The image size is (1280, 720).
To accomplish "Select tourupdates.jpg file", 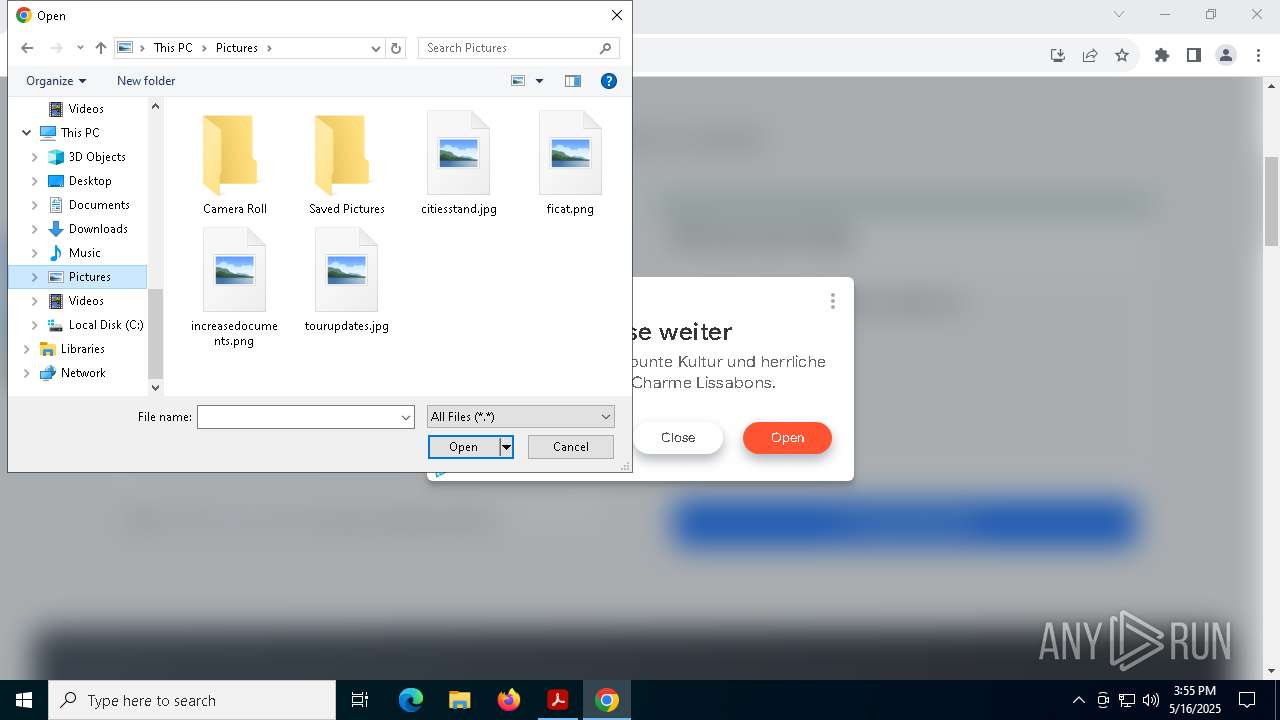I will [347, 281].
